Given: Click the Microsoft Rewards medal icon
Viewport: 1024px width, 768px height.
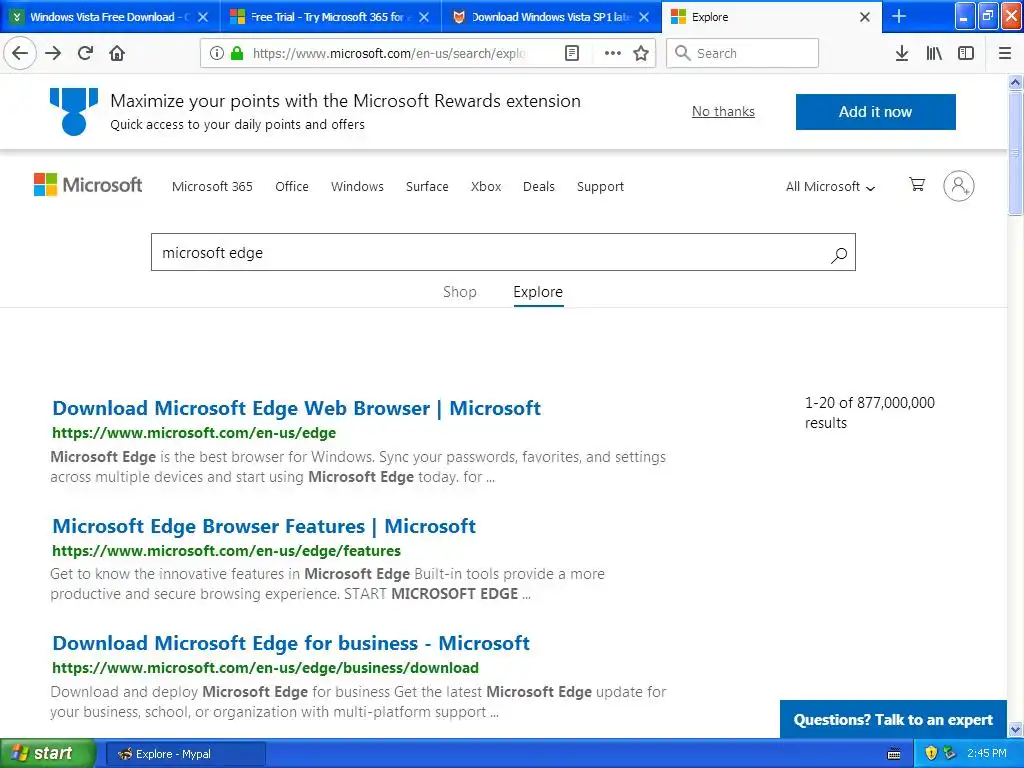Looking at the screenshot, I should (x=74, y=112).
